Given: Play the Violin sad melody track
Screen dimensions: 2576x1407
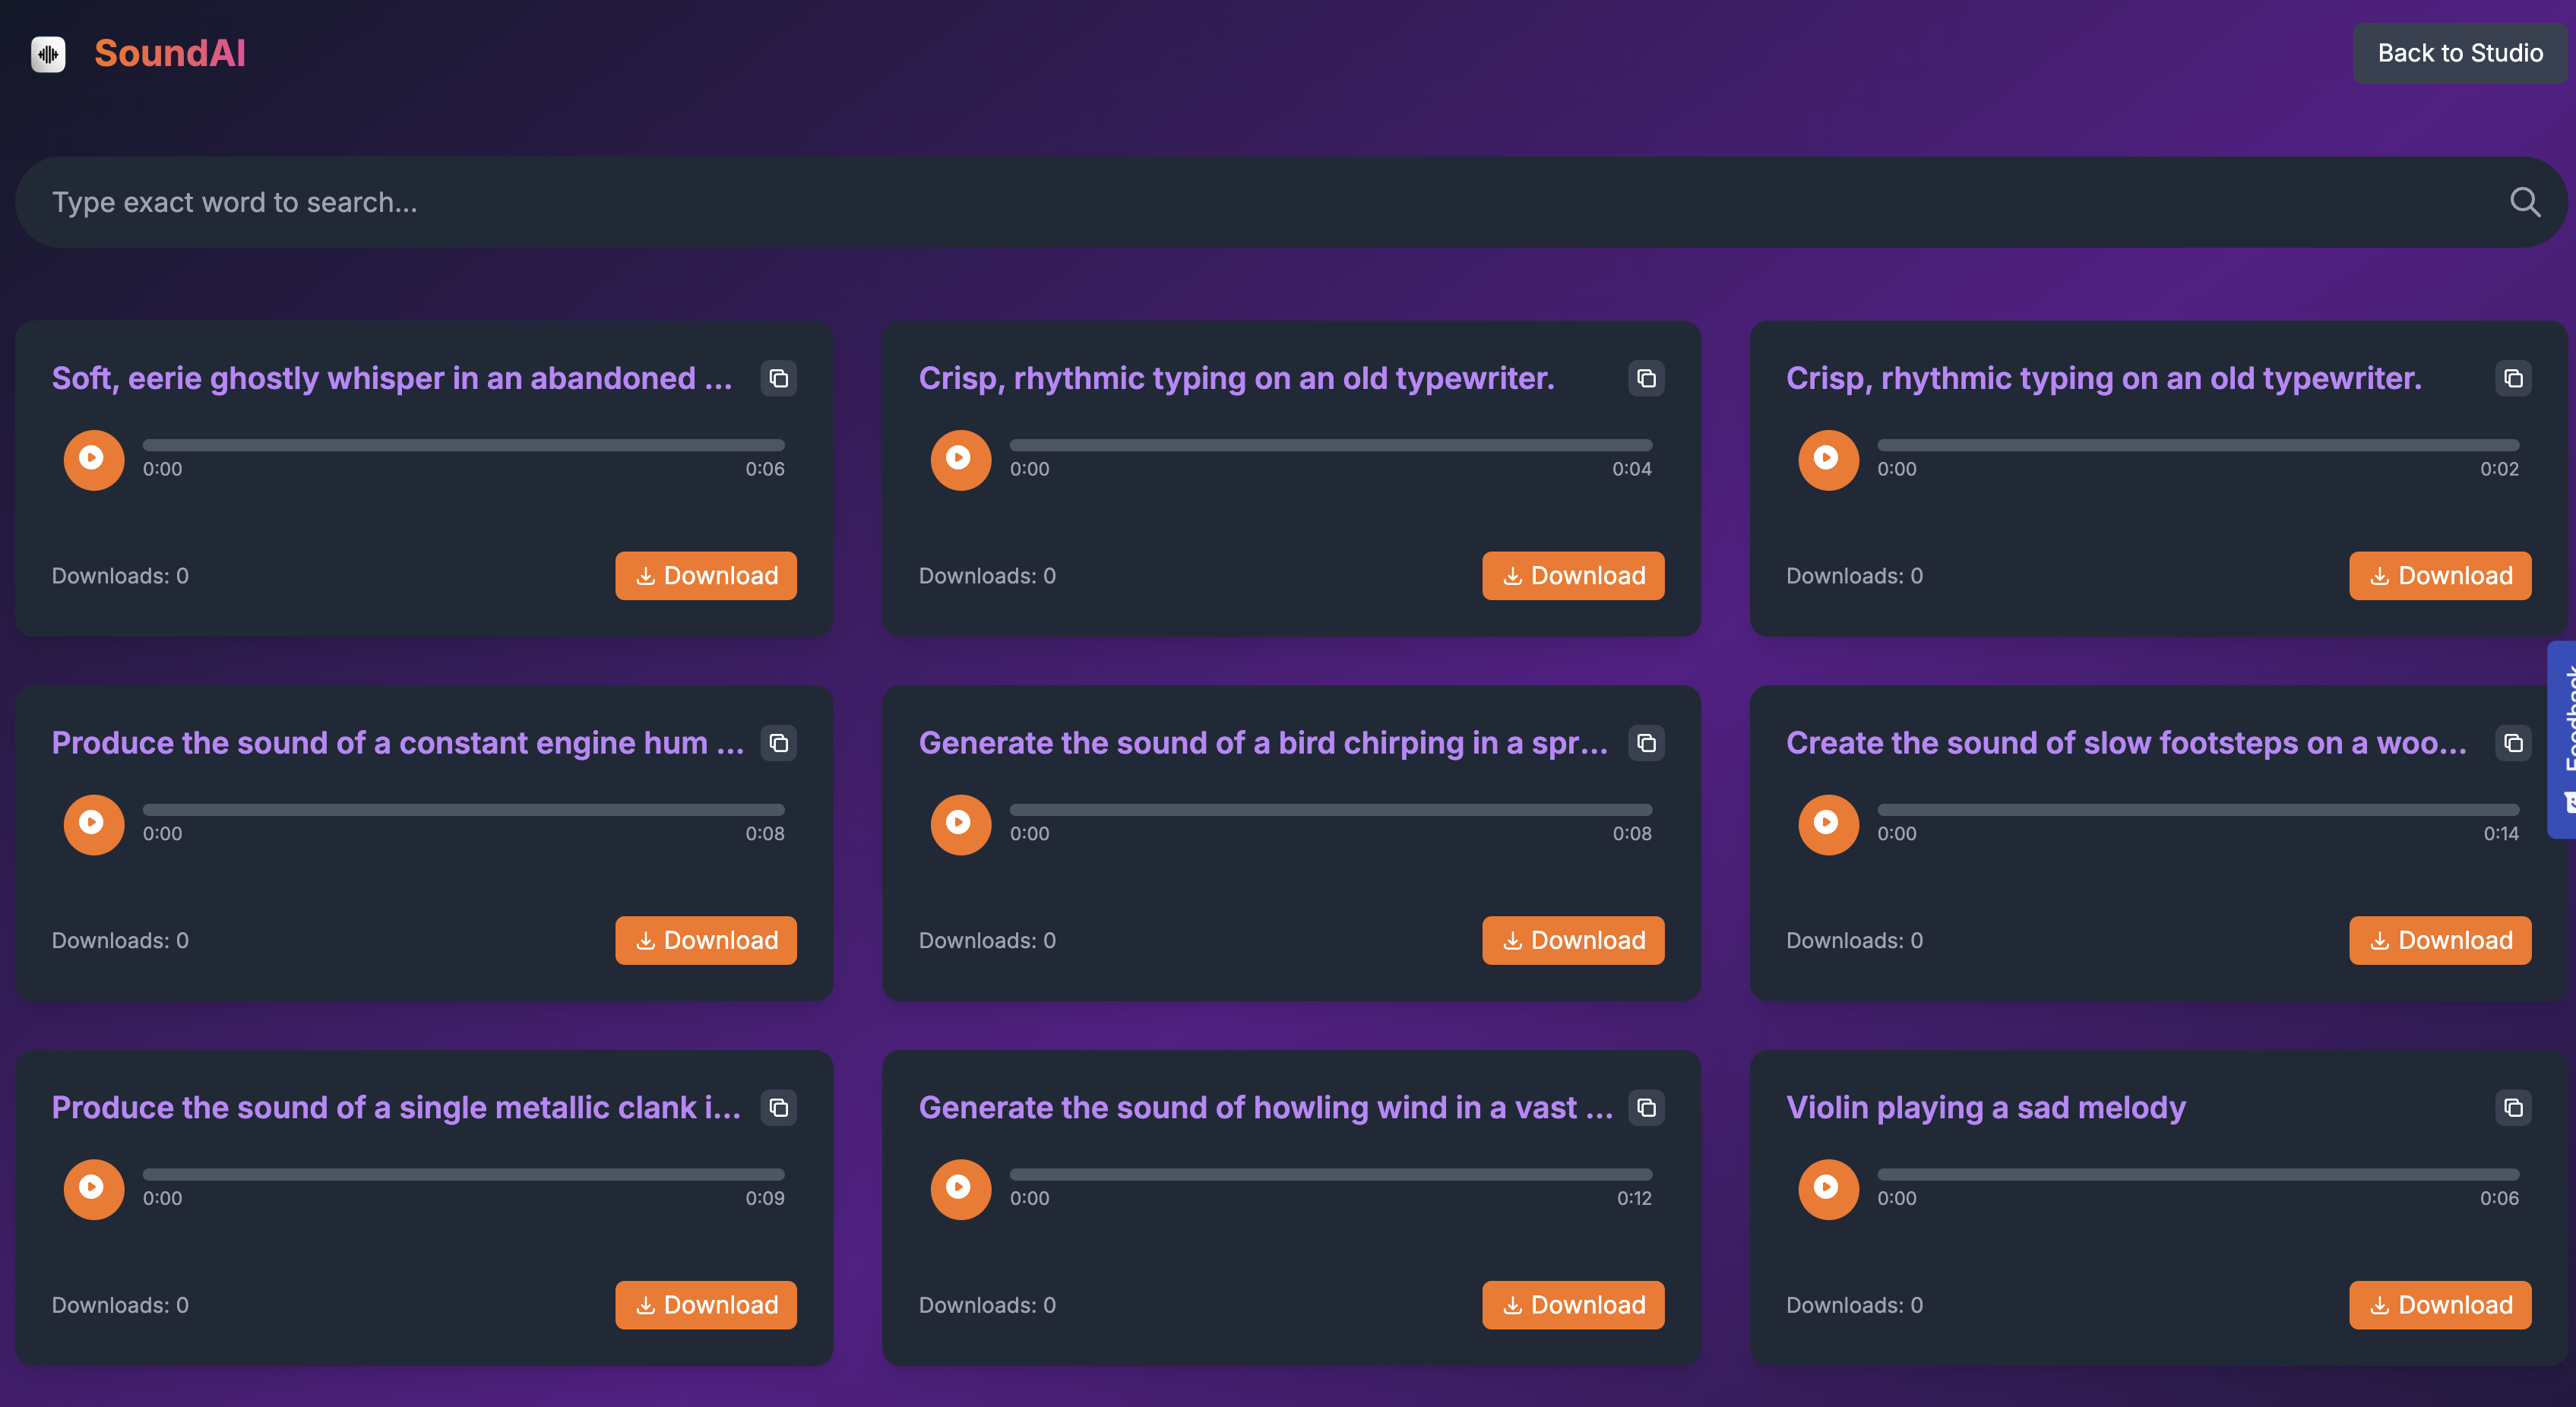Looking at the screenshot, I should point(1827,1188).
